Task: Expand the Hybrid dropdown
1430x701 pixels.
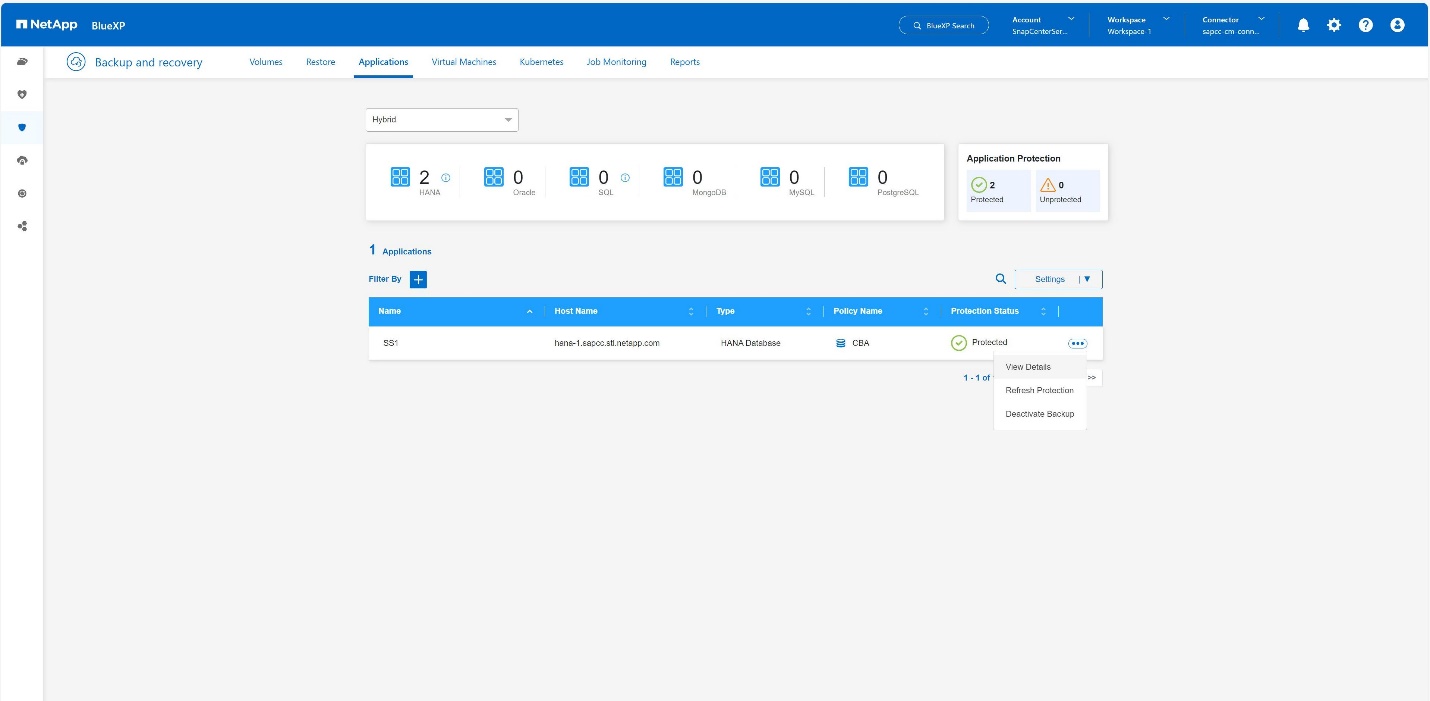Action: [x=442, y=120]
